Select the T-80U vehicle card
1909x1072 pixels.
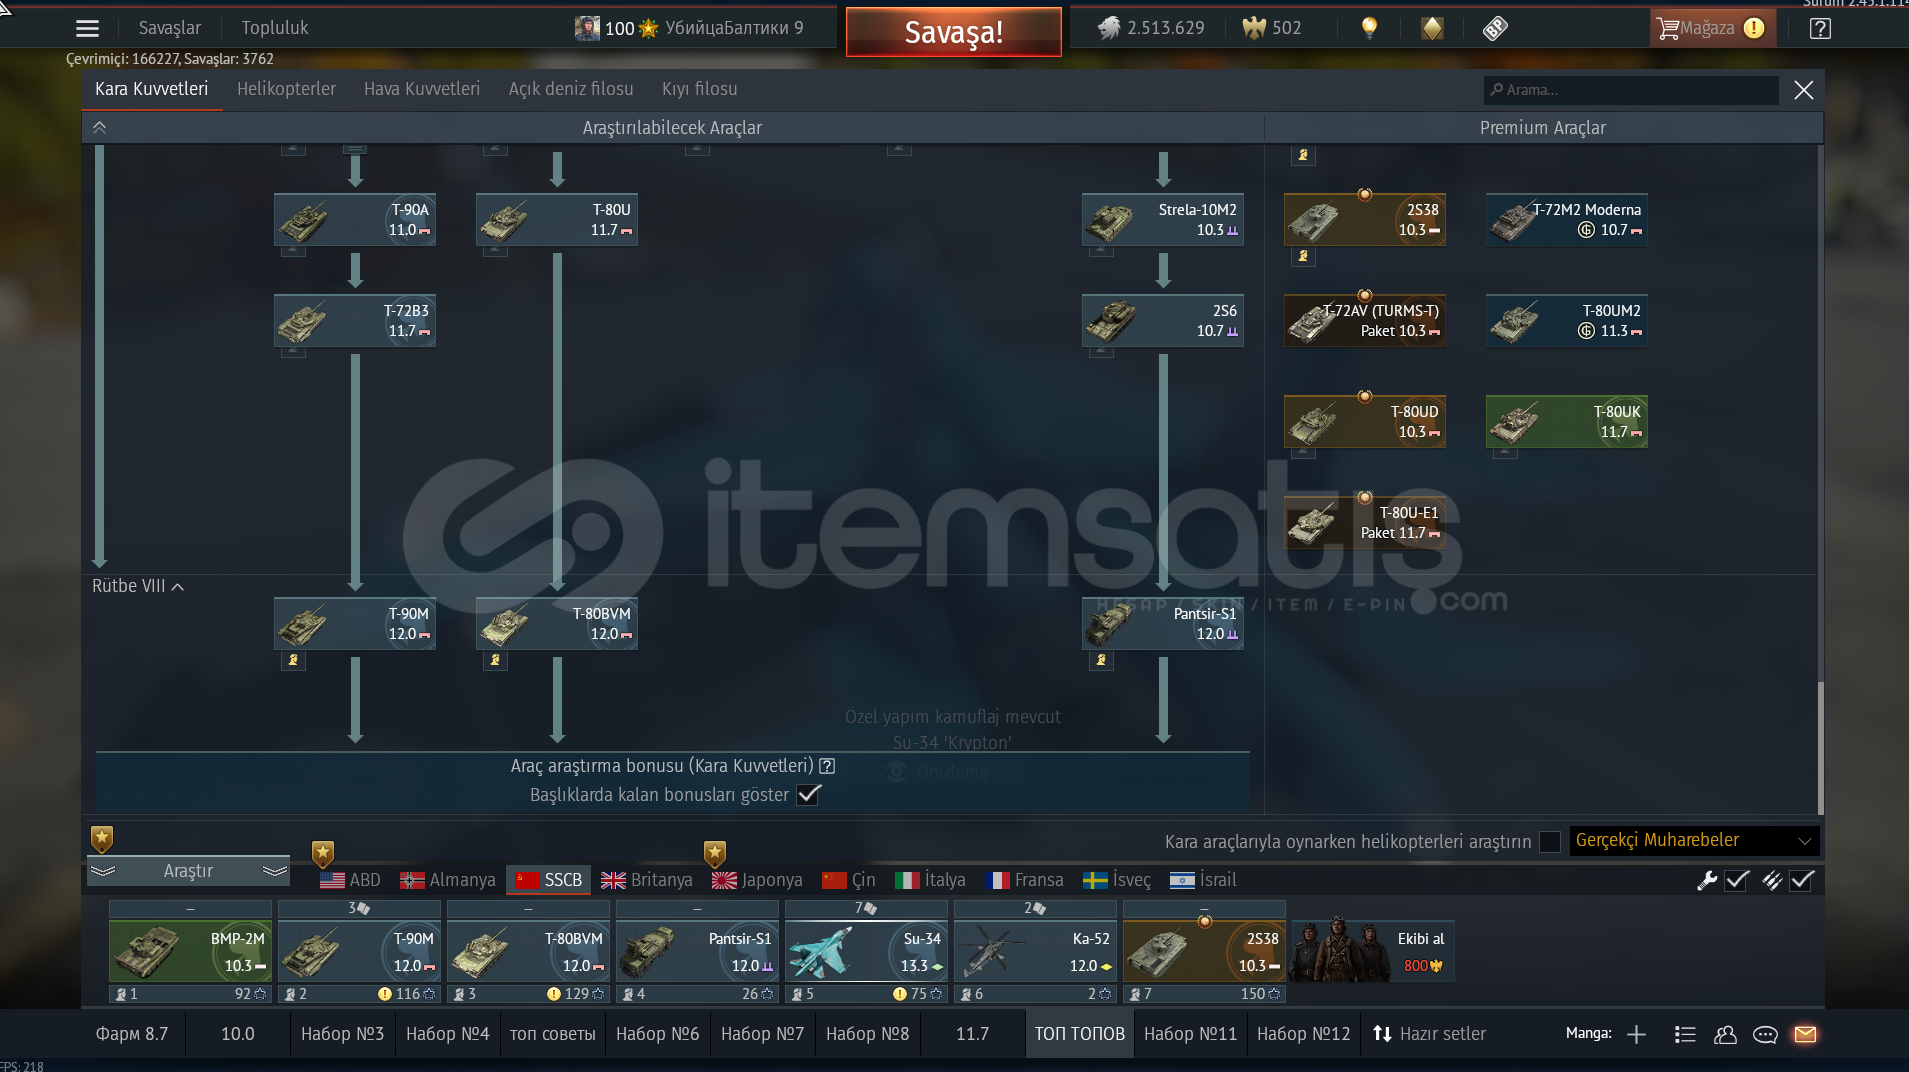[557, 219]
